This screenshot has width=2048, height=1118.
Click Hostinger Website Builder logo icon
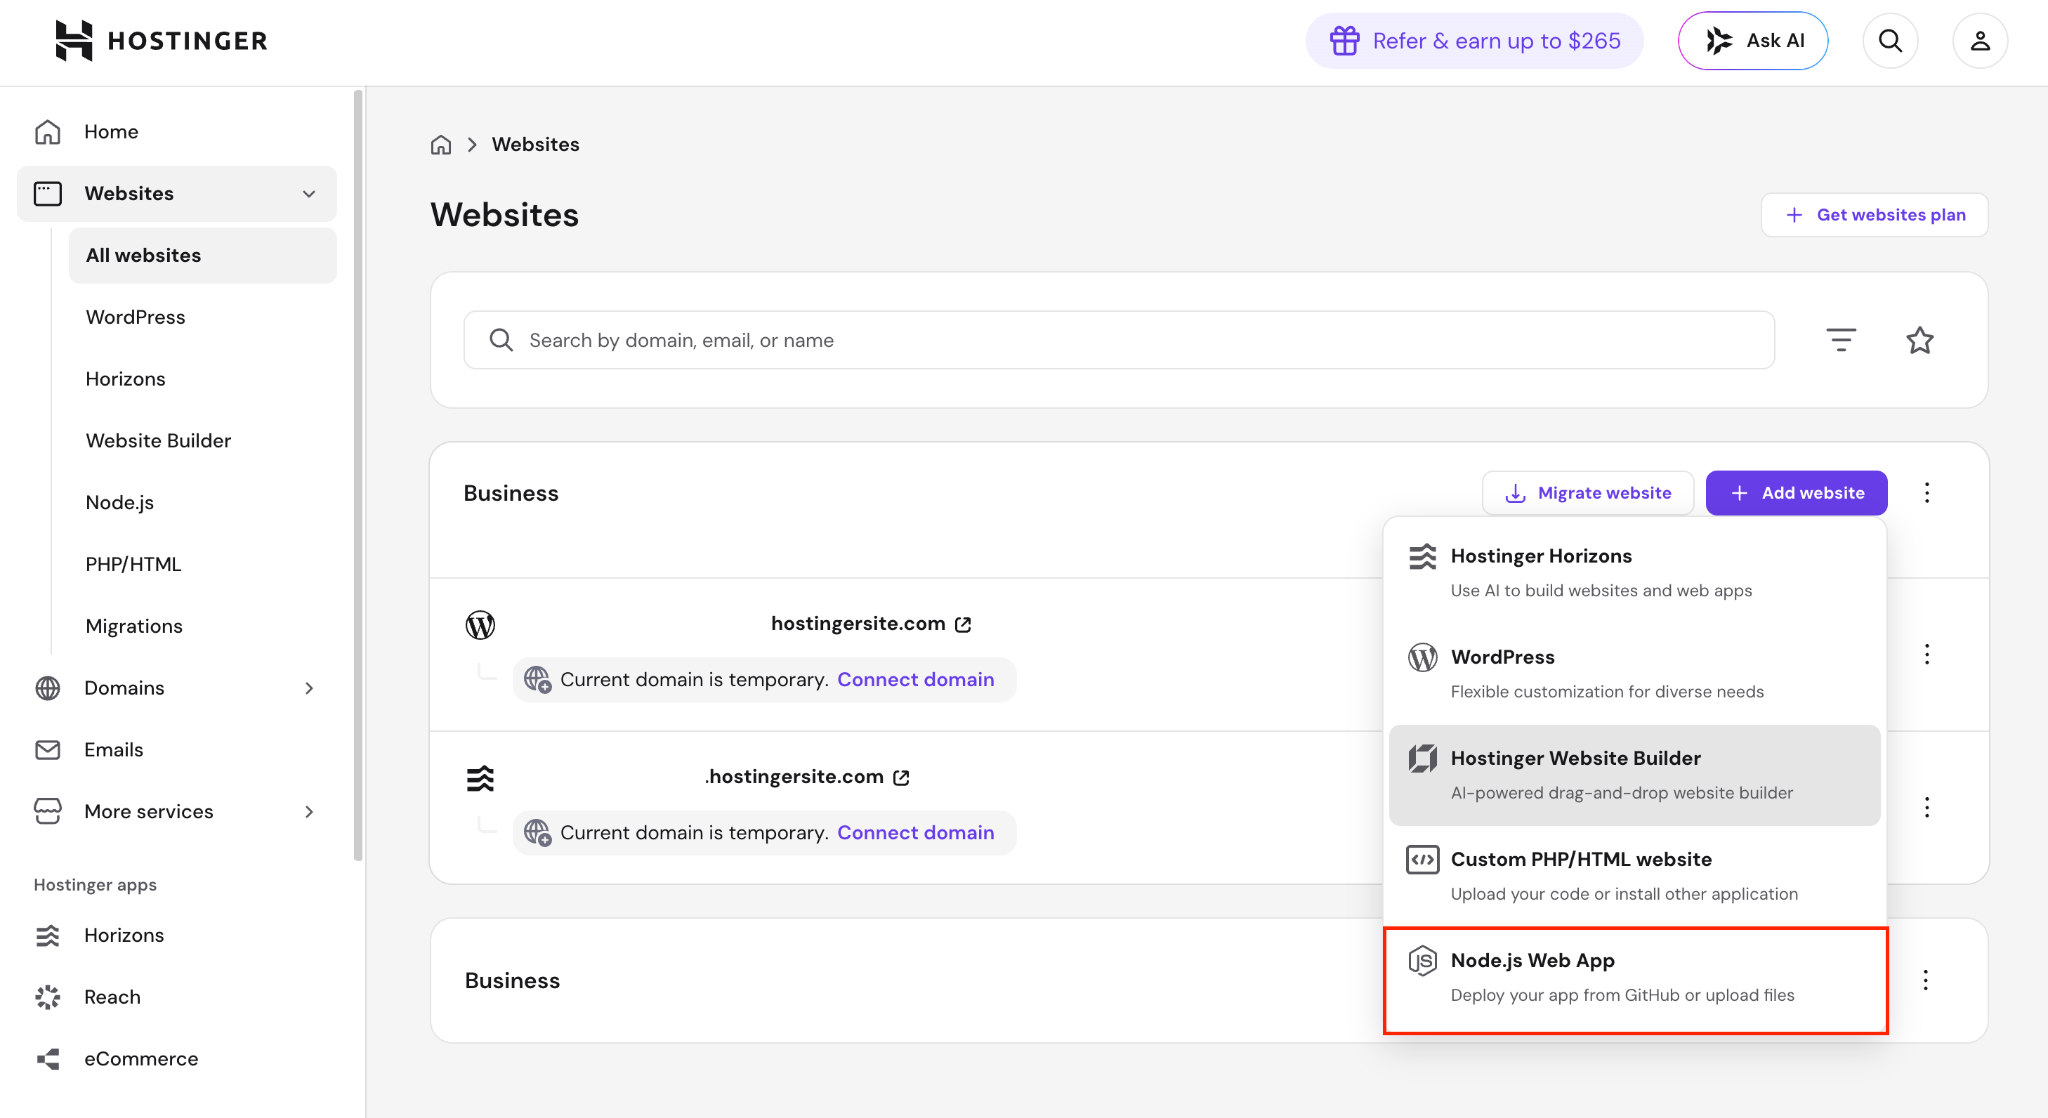(x=1423, y=759)
